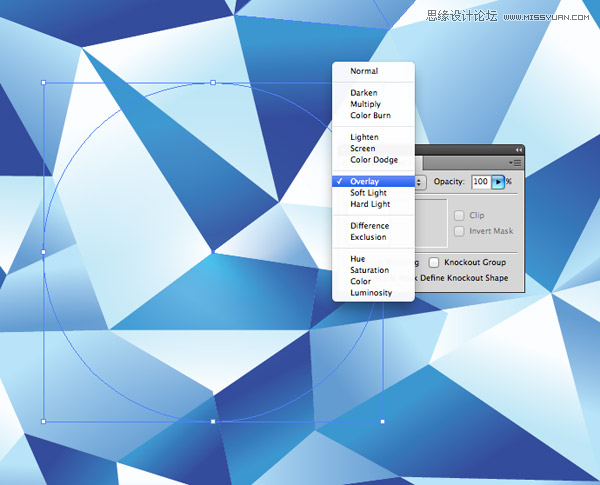Image resolution: width=600 pixels, height=485 pixels.
Task: Click the bottom-left bounding box handle
Action: pos(43,421)
